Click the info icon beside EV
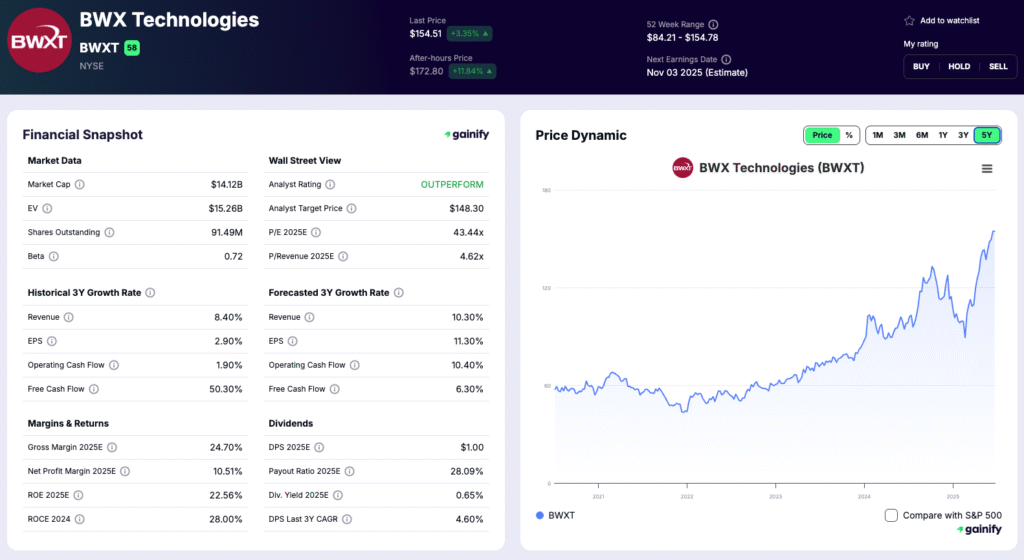The image size is (1024, 560). [48, 209]
